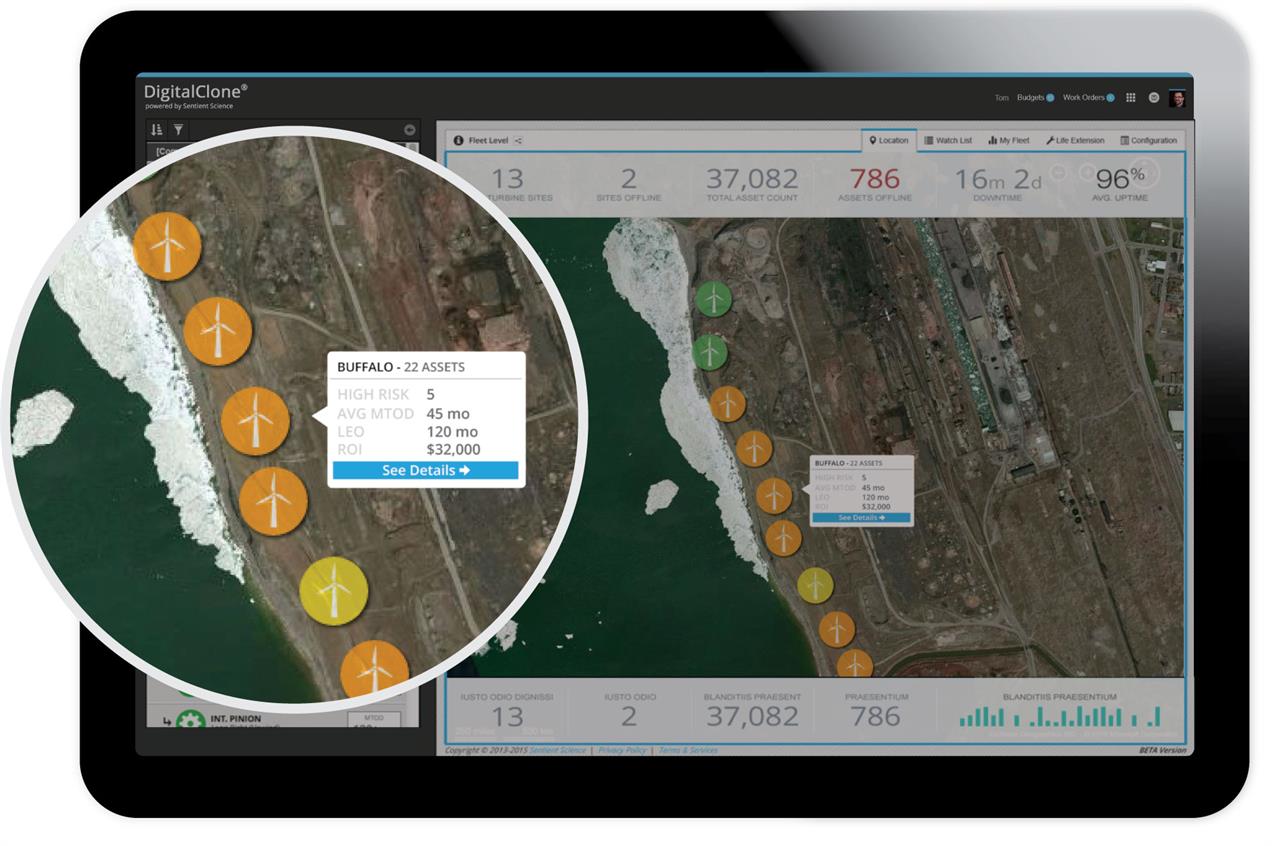Open the sort options in the left panel
1272x846 pixels.
coord(156,130)
